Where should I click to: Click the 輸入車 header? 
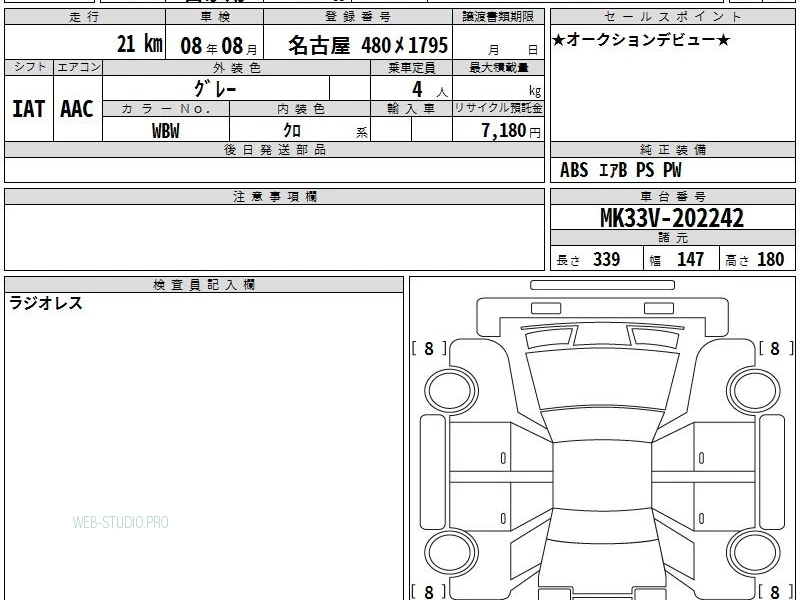[411, 109]
